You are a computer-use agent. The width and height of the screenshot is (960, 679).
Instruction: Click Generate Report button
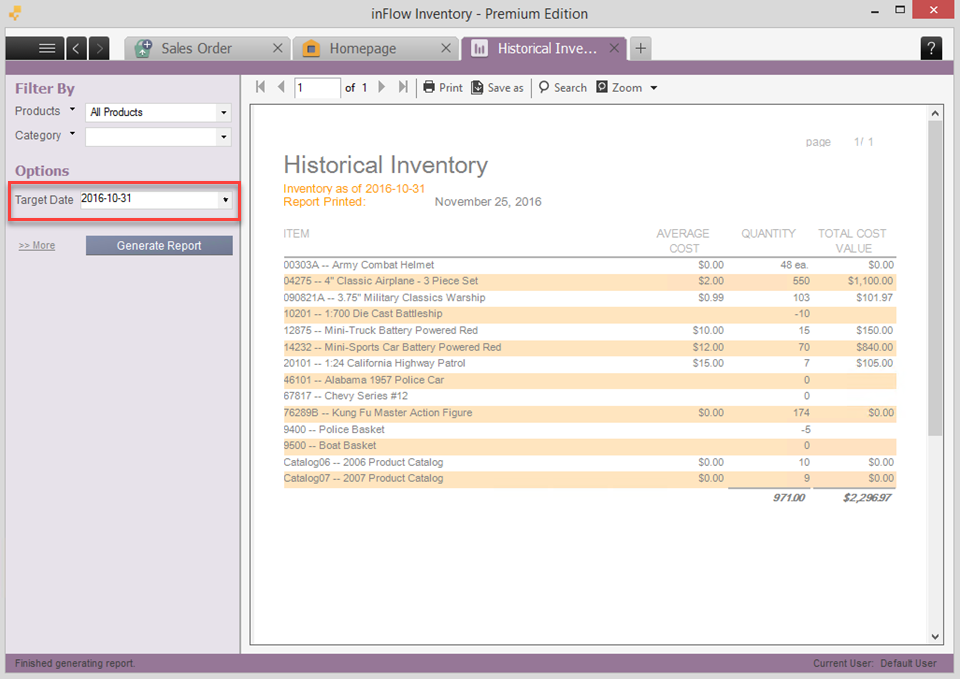tap(159, 246)
